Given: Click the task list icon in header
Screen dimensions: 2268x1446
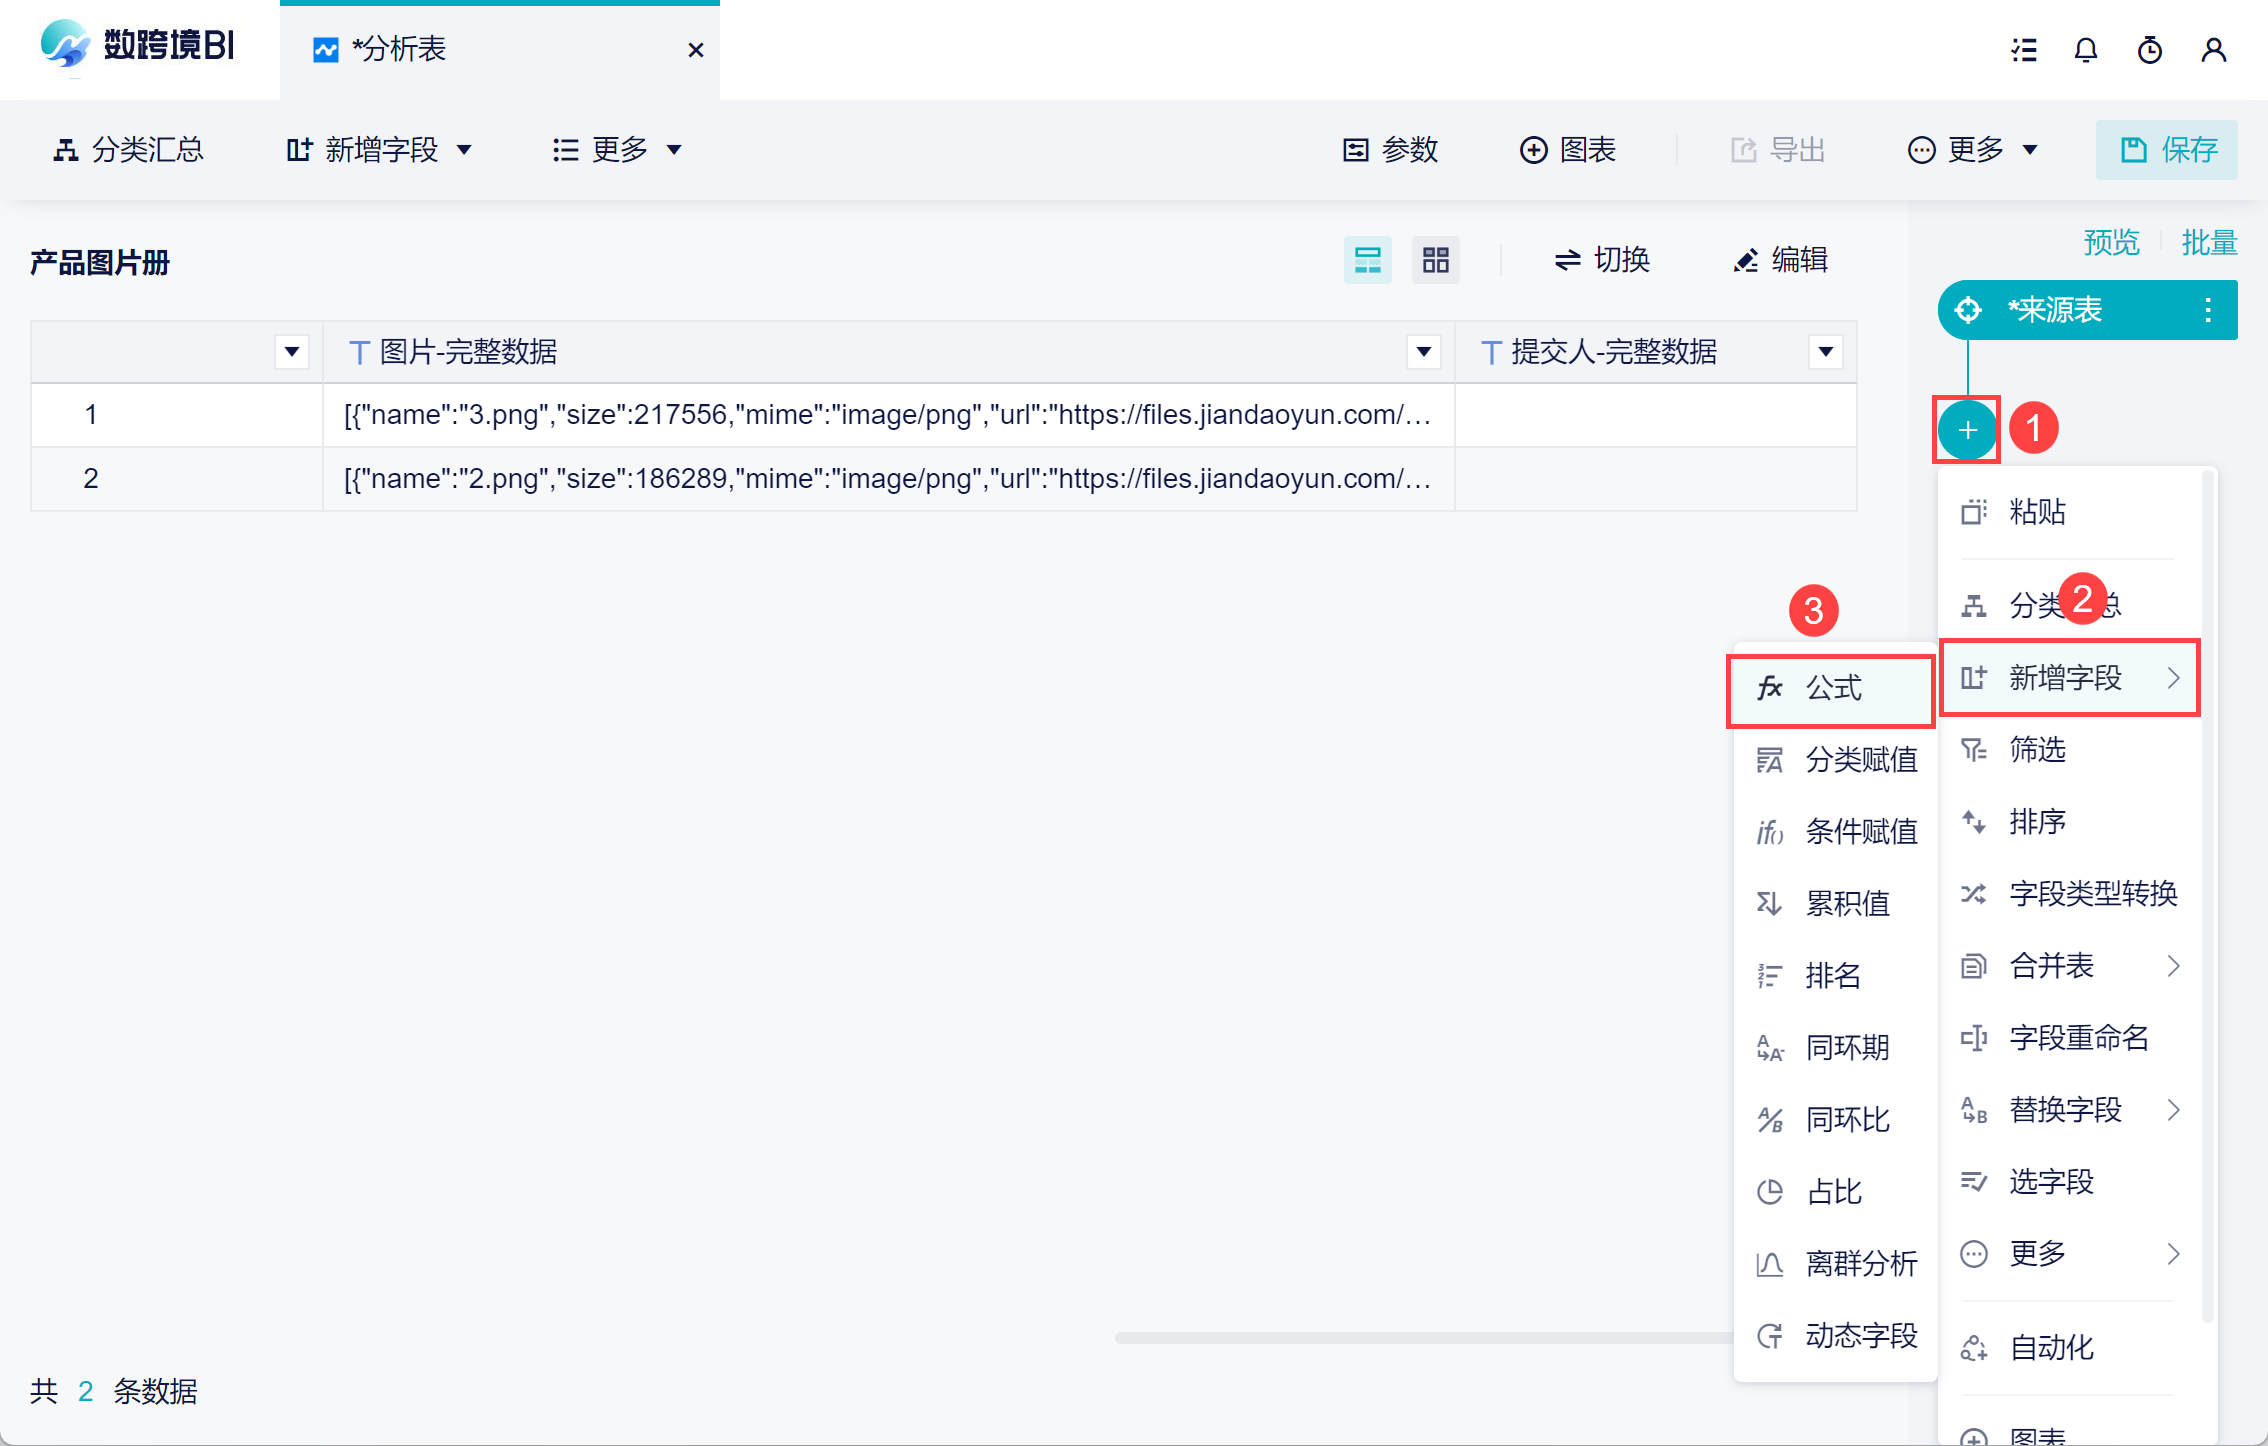Looking at the screenshot, I should (x=2024, y=50).
